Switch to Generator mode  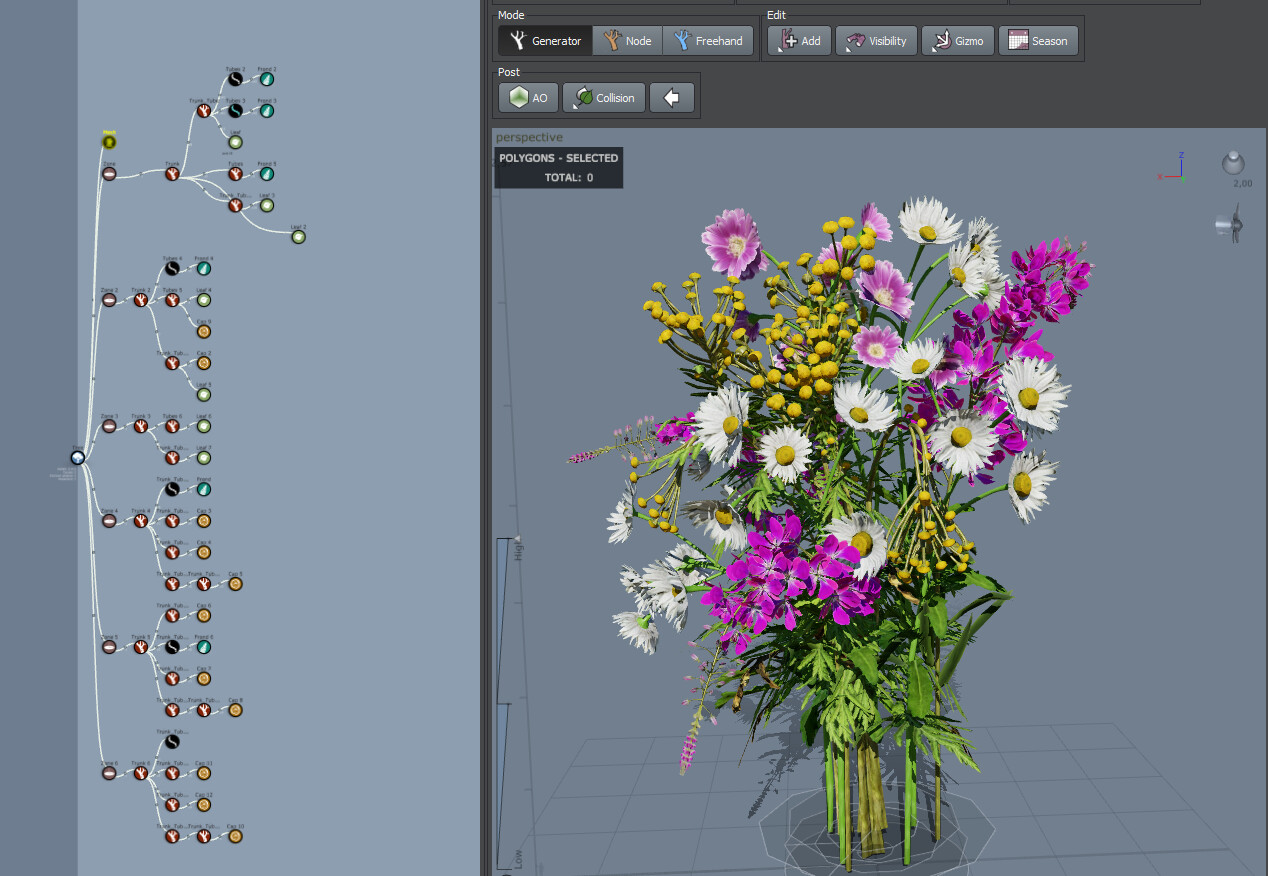[545, 41]
